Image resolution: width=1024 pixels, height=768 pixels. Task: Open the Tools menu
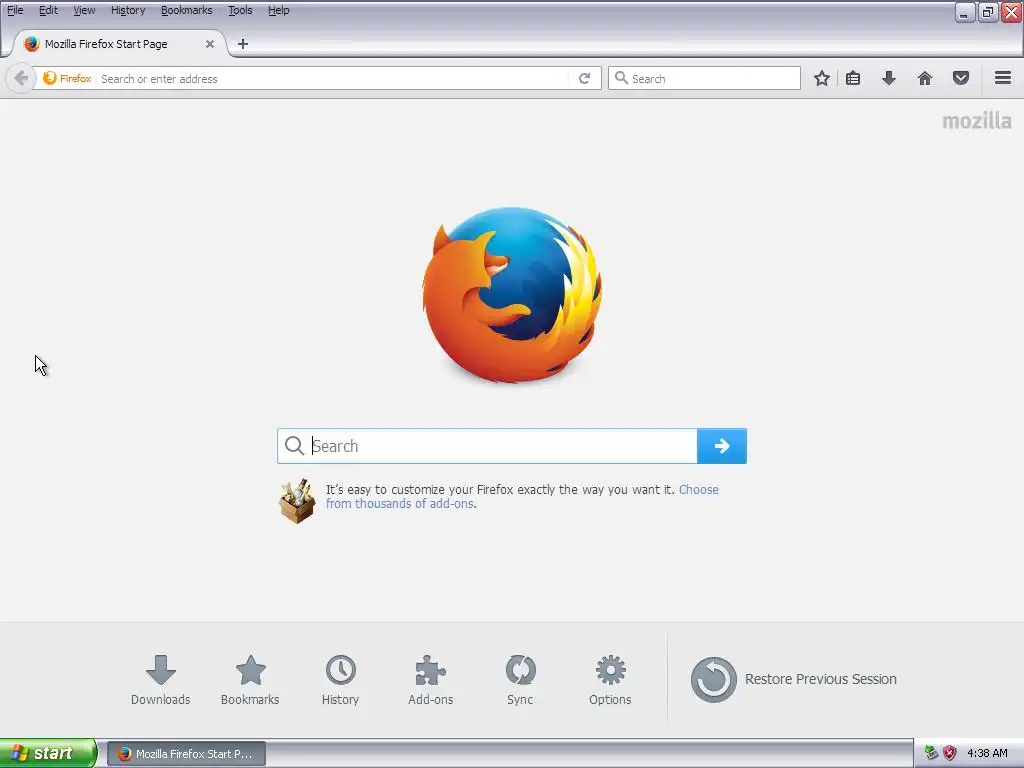(240, 10)
